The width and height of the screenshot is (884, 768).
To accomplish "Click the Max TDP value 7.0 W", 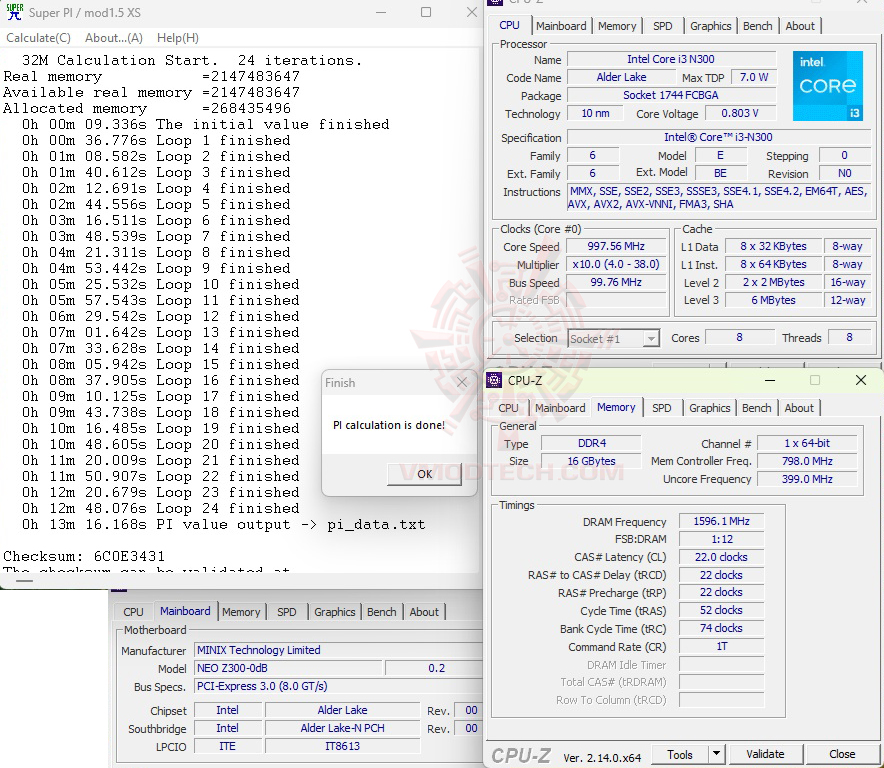I will tap(754, 77).
